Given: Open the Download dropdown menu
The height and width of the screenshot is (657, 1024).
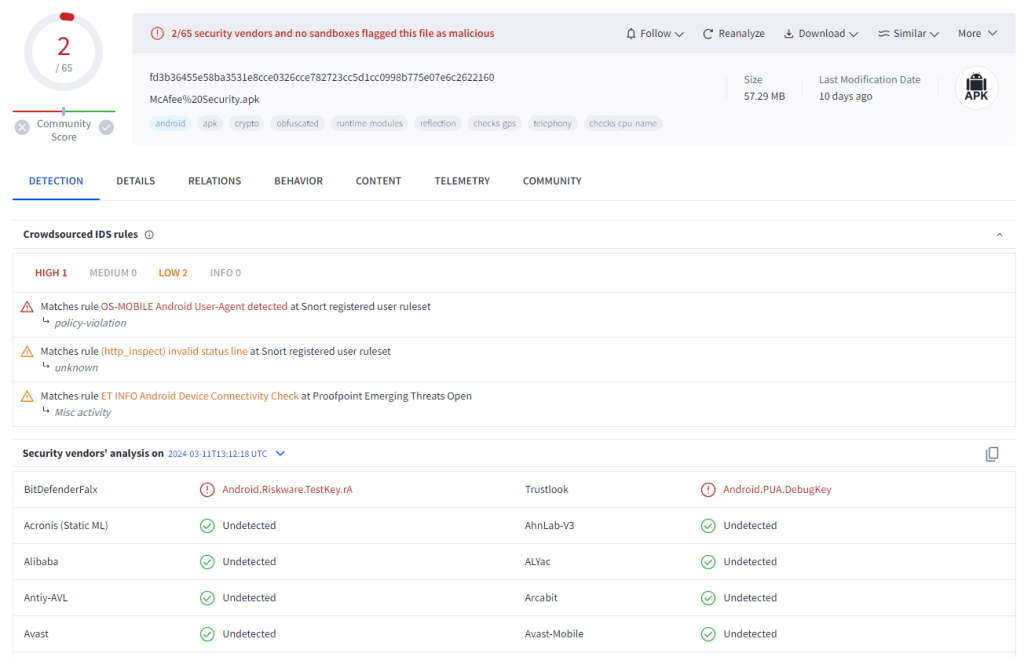Looking at the screenshot, I should (x=821, y=34).
